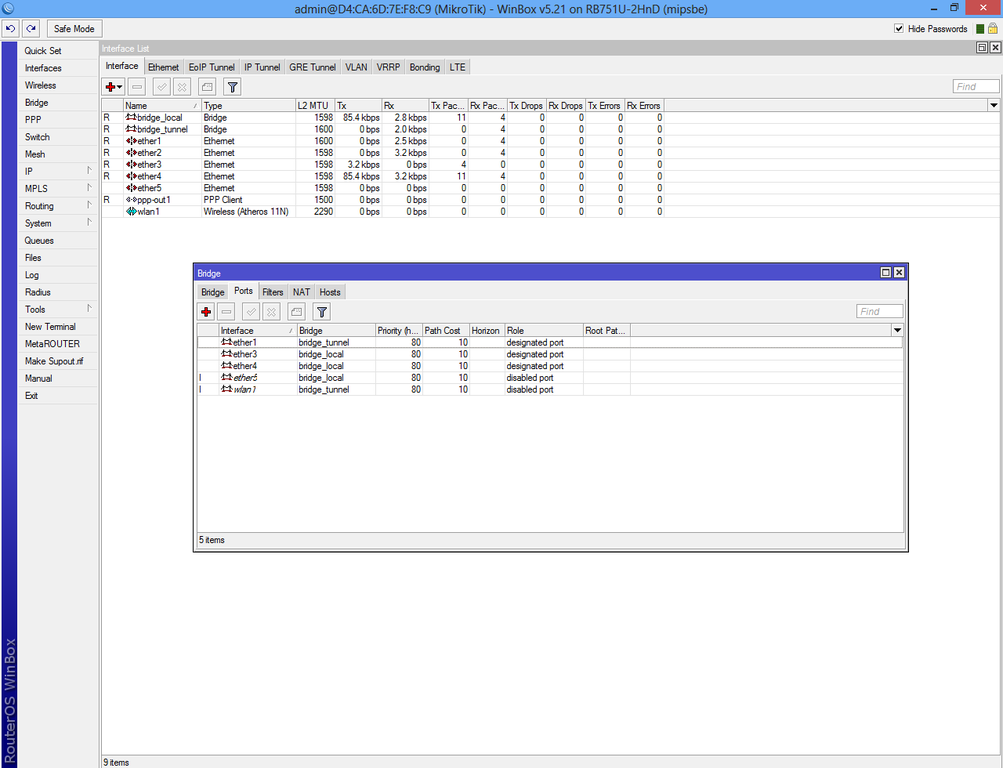Select the ppp-out1 interface row
Image resolution: width=1003 pixels, height=768 pixels.
tap(154, 200)
